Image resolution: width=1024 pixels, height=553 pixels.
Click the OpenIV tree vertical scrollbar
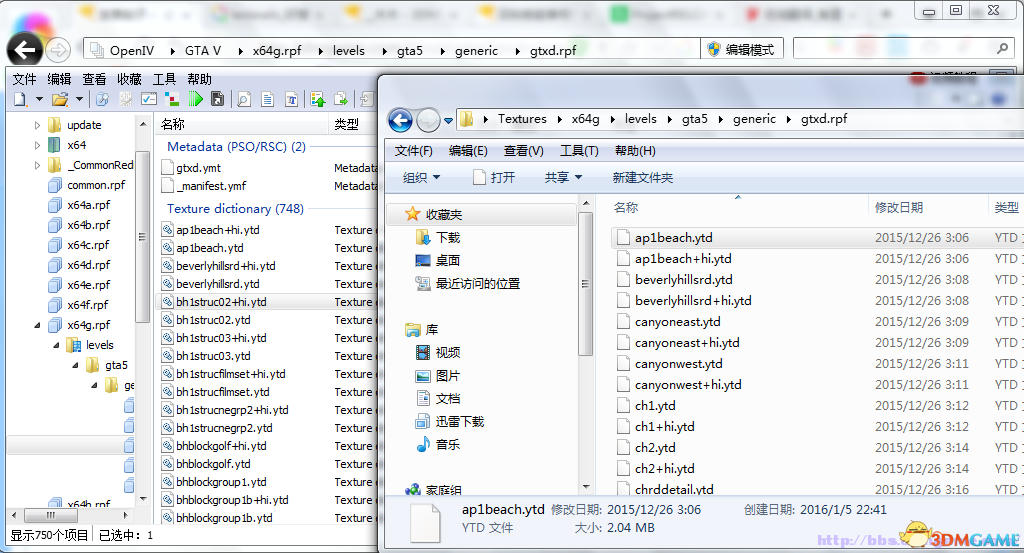coord(143,237)
